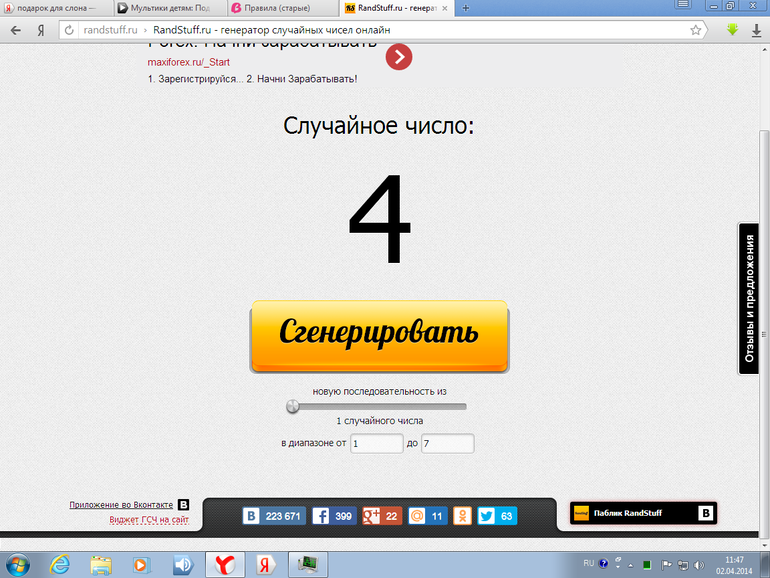
Task: Open the 'Приложение во Вконтакте' link
Action: click(121, 505)
